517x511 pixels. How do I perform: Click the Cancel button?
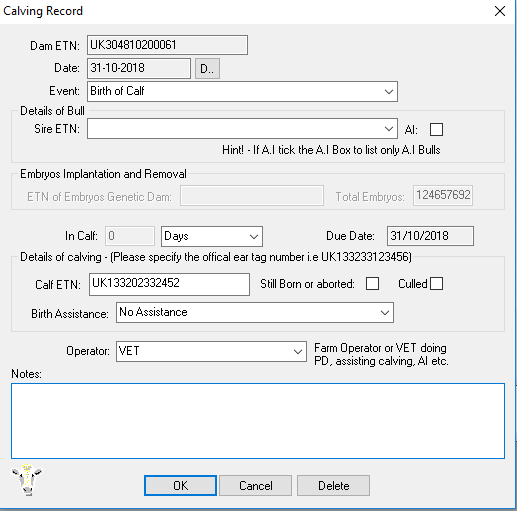(x=255, y=485)
